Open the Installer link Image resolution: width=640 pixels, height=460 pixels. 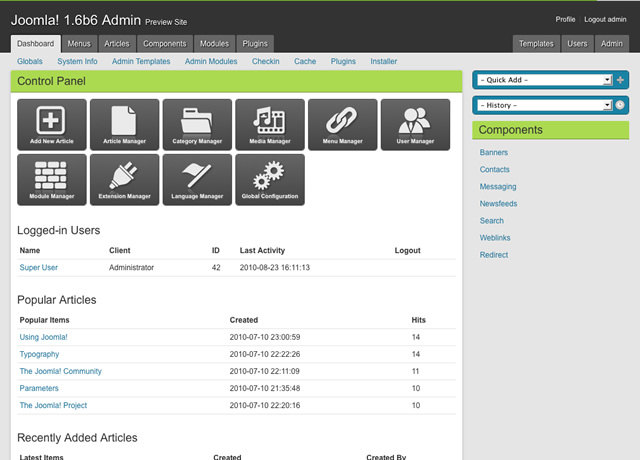point(384,61)
